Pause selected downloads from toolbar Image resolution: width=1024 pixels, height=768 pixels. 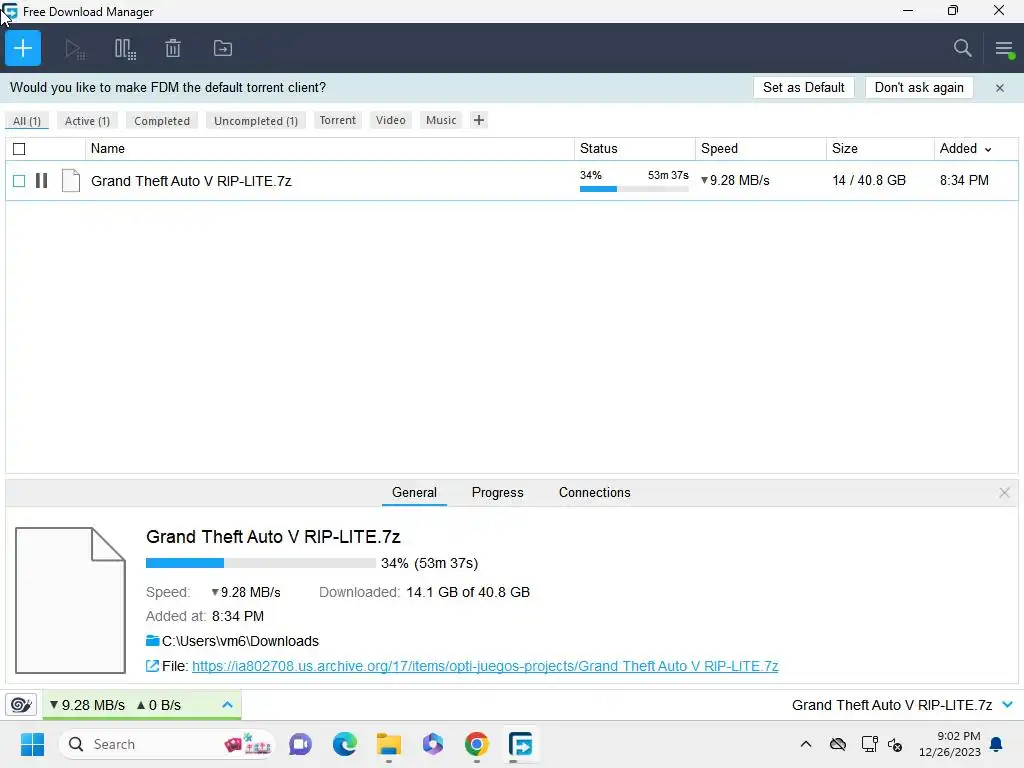point(125,49)
